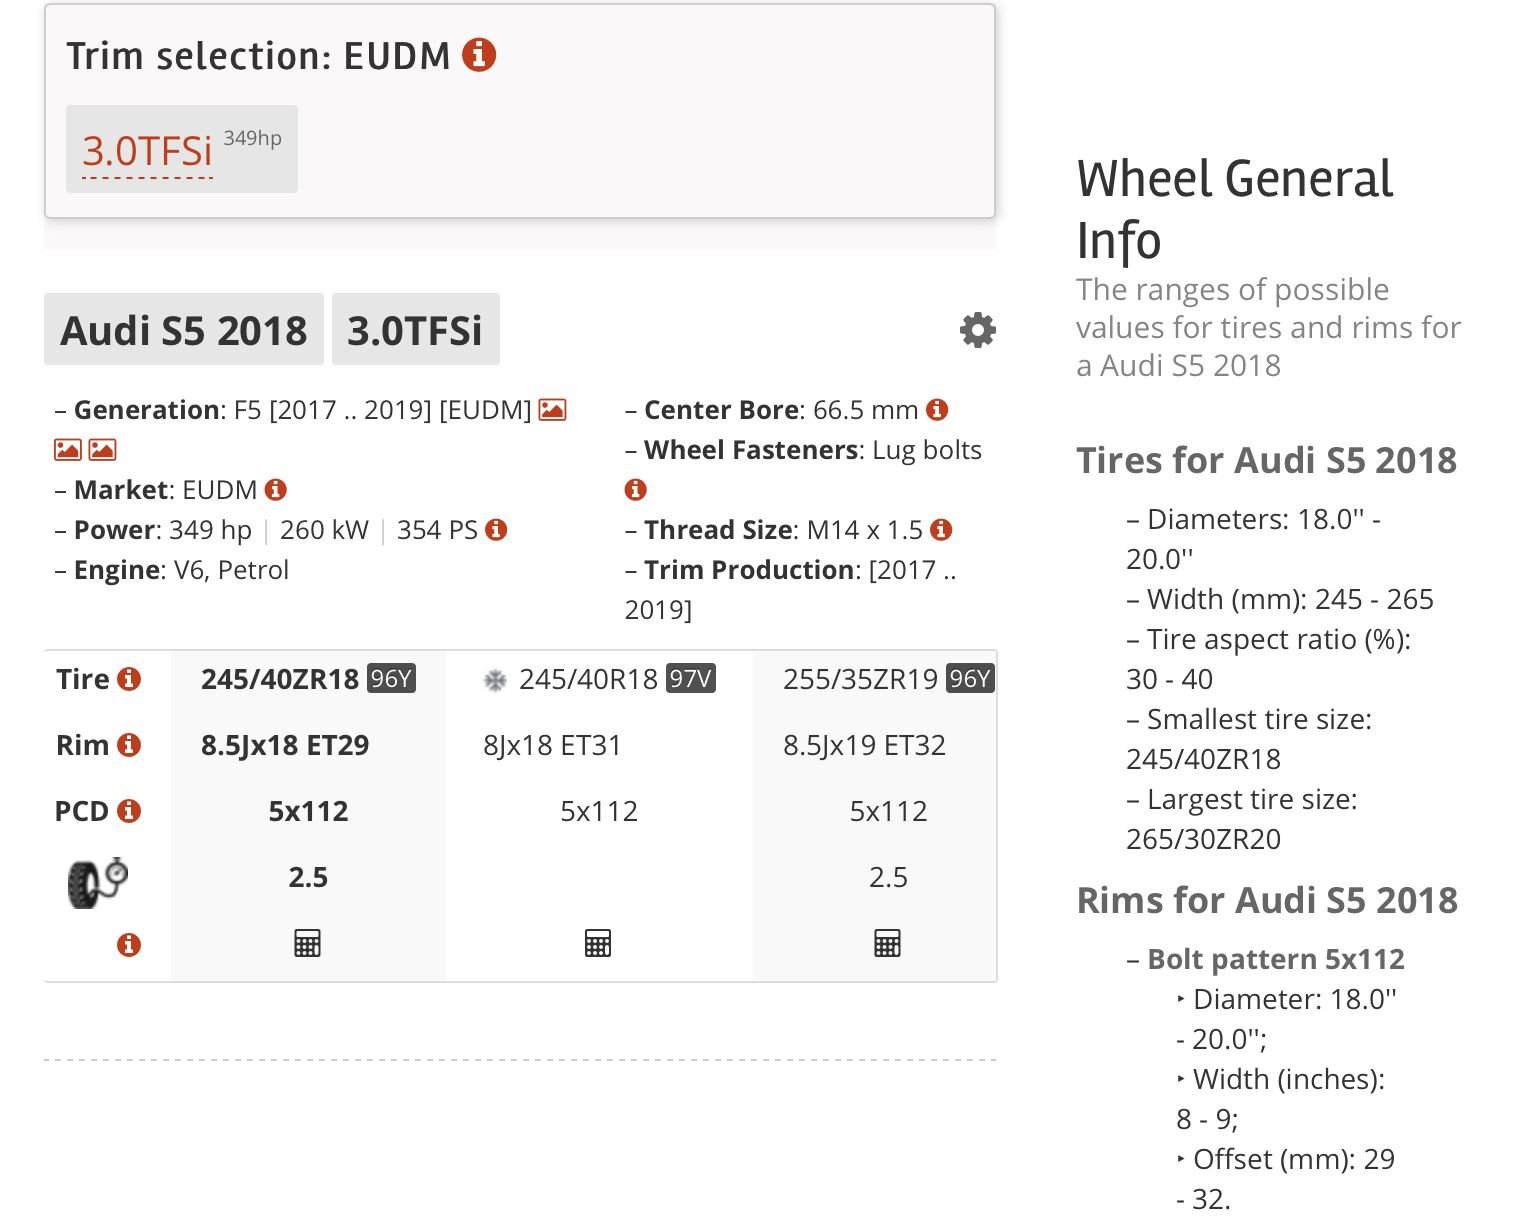Open the Wheel Fasteners info tooltip

pos(634,489)
